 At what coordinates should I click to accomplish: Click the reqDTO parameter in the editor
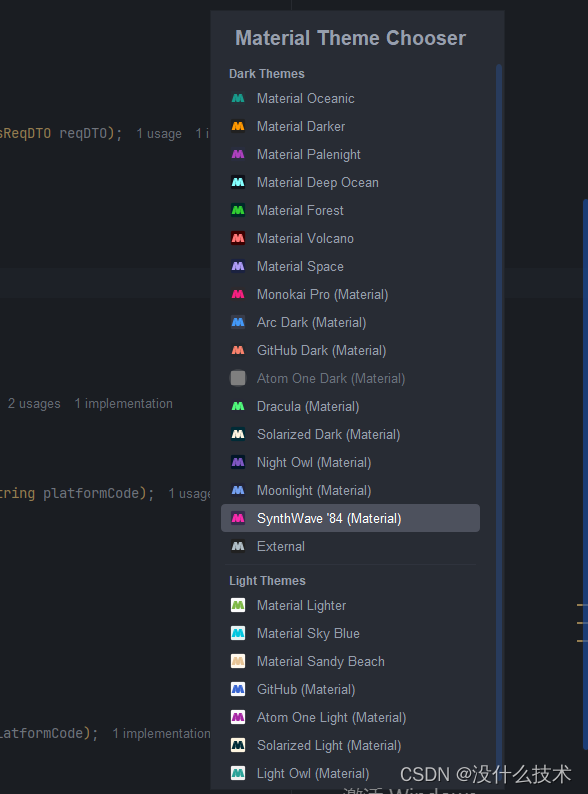(x=83, y=133)
